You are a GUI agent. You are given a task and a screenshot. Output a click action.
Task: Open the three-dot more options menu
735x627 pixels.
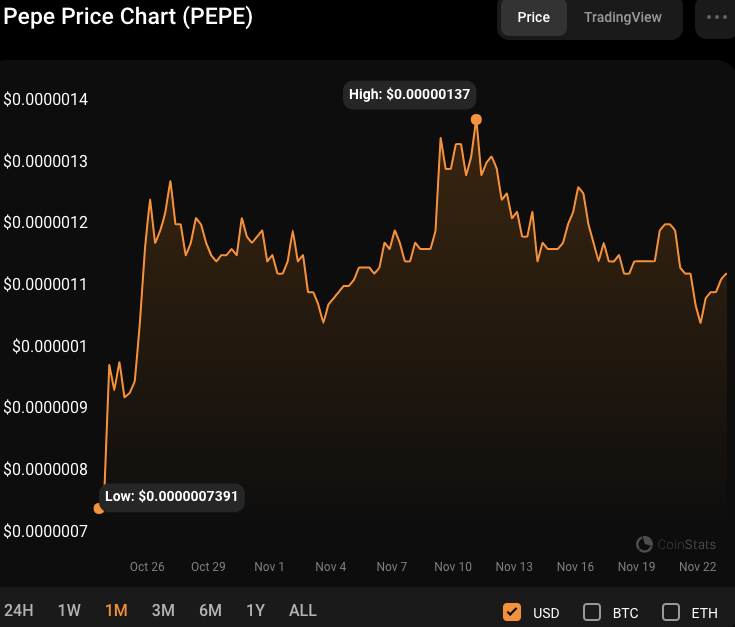pyautogui.click(x=716, y=17)
